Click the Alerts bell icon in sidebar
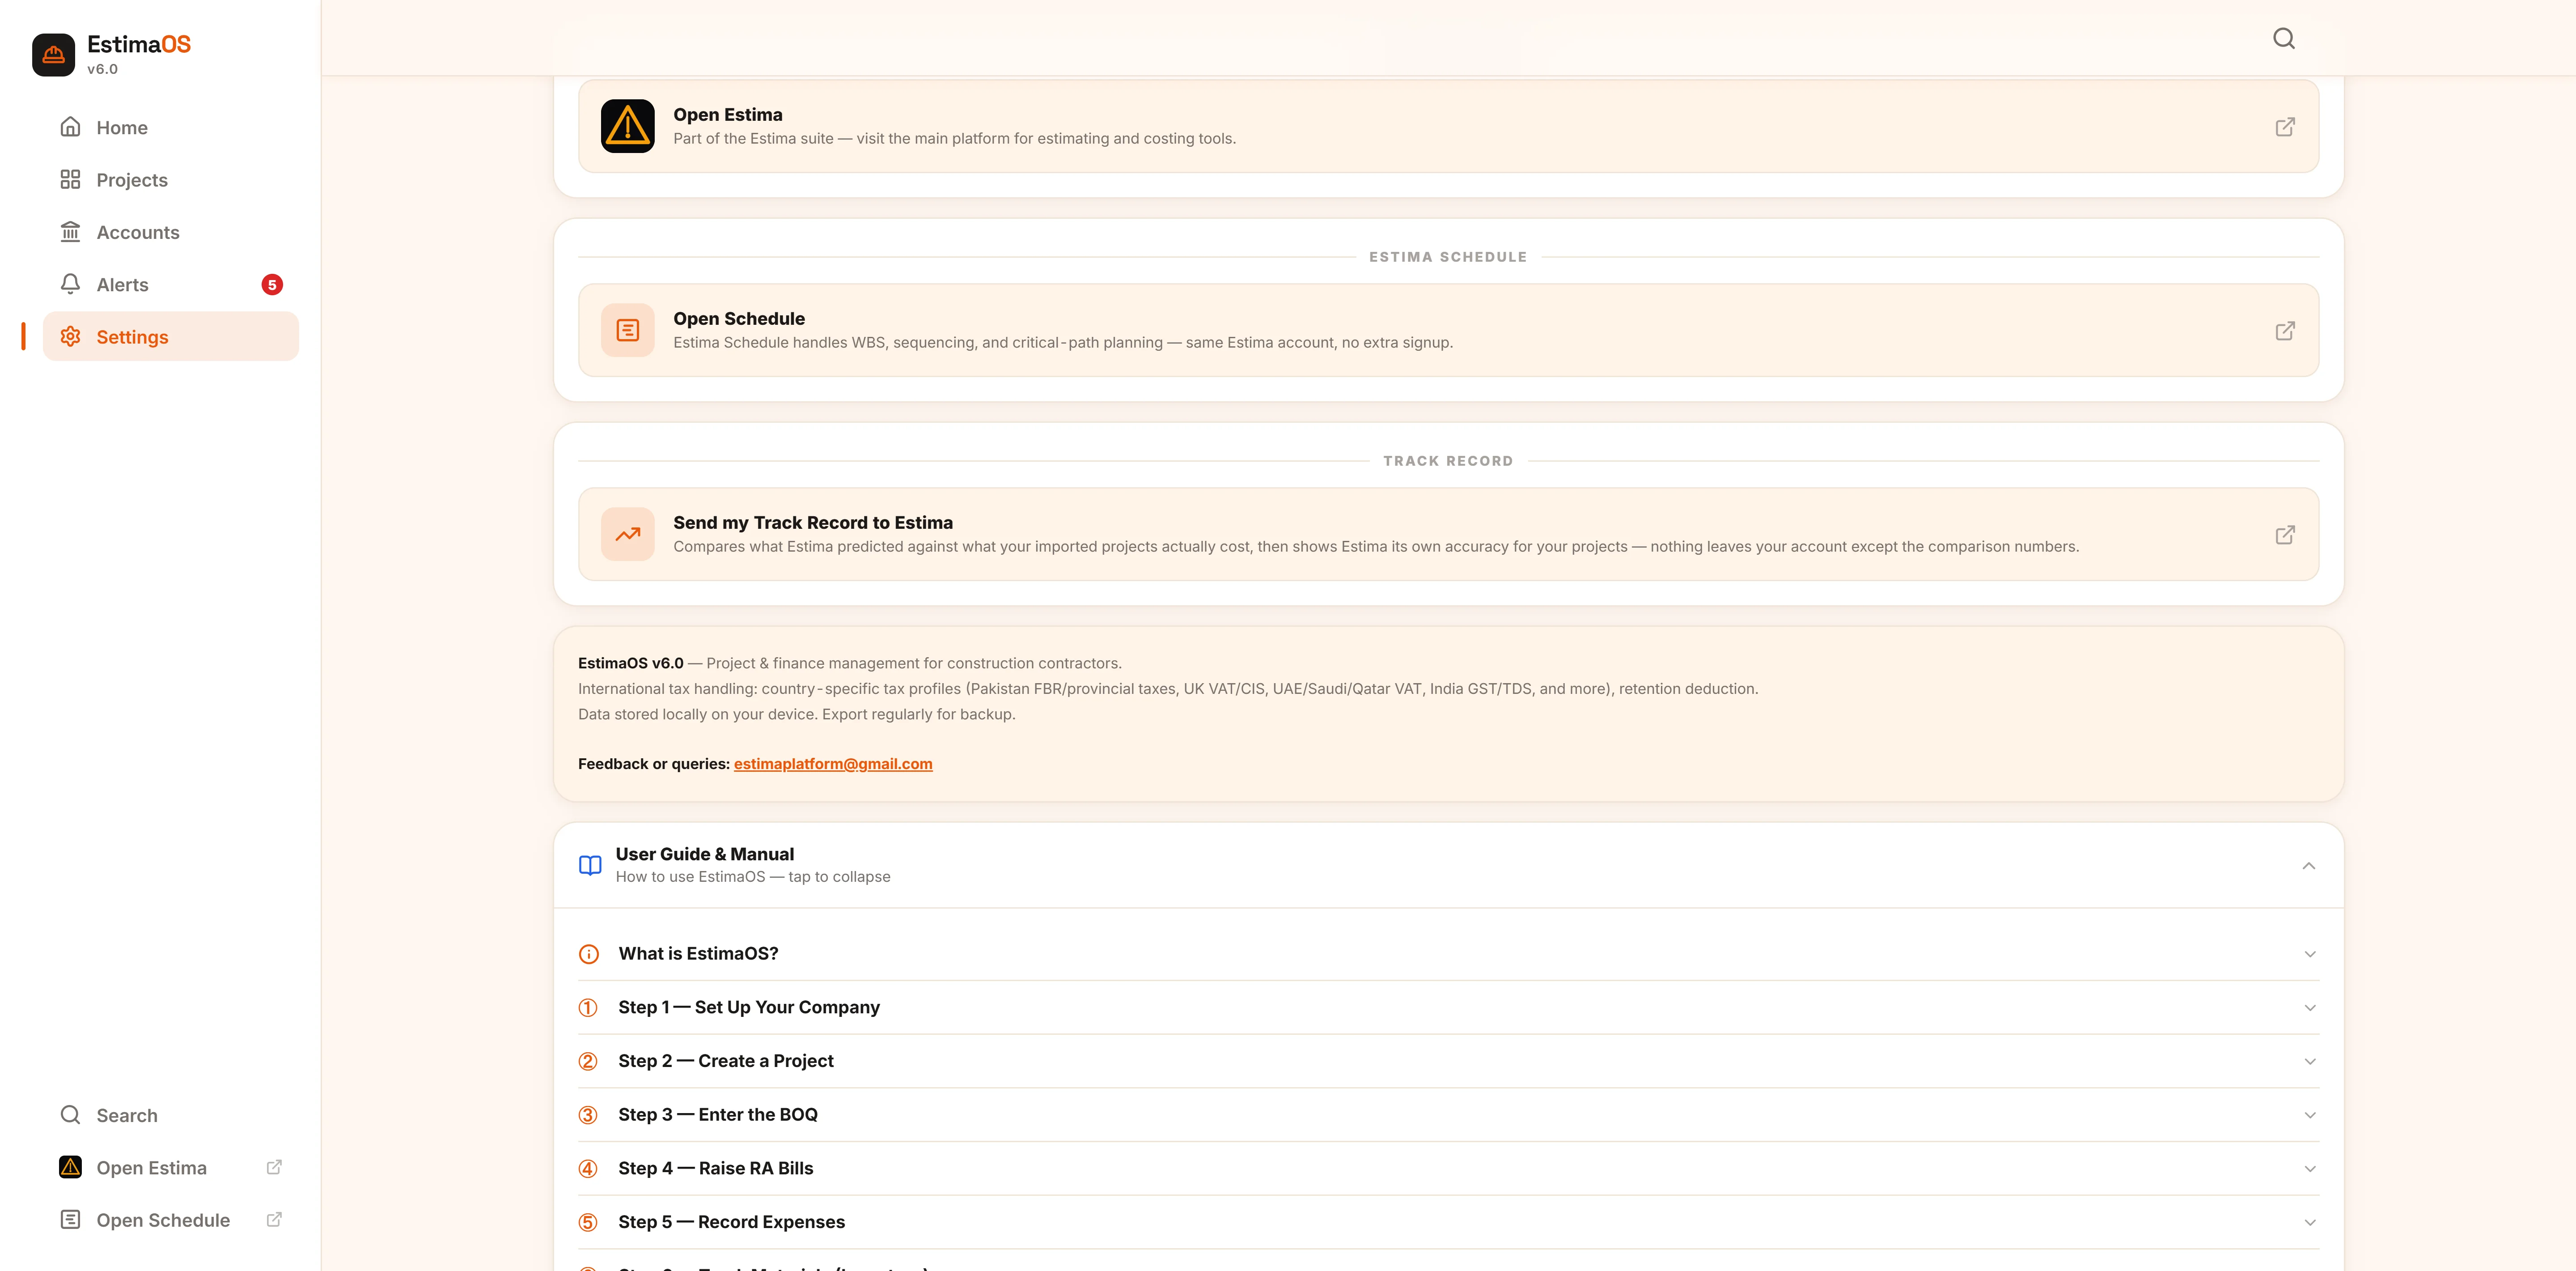Screen dimensions: 2576x1271 [70, 284]
